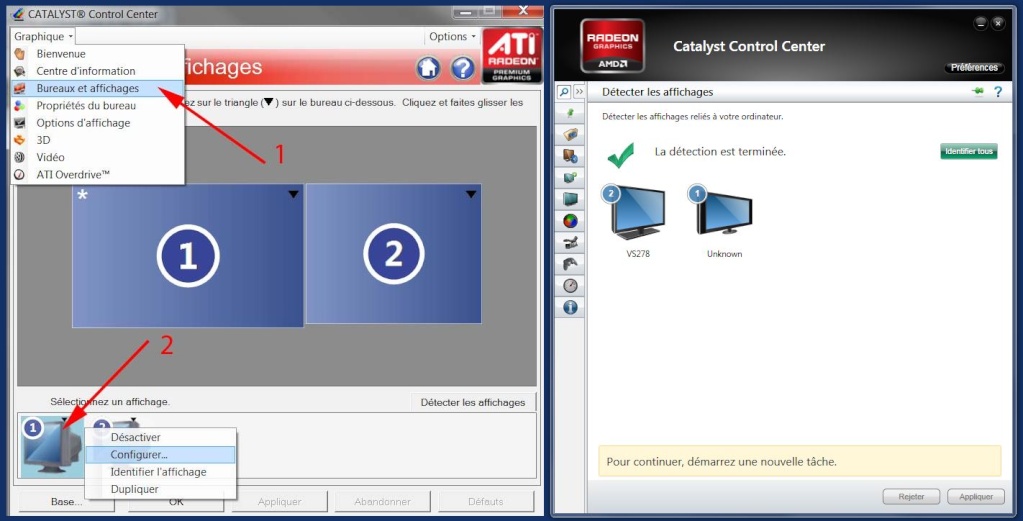Open the Graphique dropdown menu
The image size is (1023, 521).
click(x=44, y=37)
